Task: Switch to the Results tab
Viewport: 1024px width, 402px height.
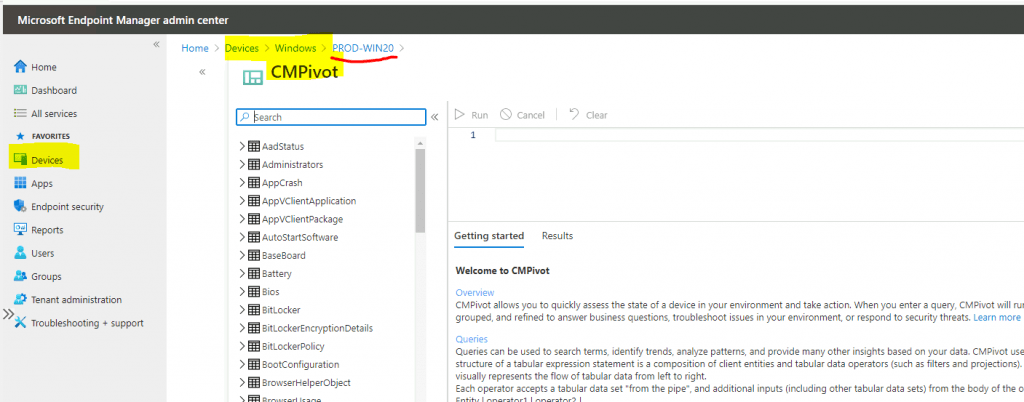Action: pyautogui.click(x=558, y=236)
